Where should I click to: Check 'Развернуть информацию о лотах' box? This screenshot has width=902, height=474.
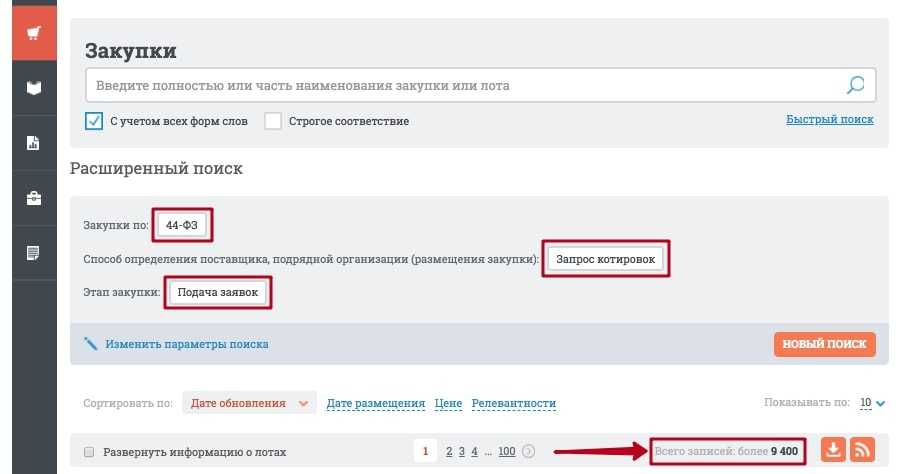tap(89, 452)
